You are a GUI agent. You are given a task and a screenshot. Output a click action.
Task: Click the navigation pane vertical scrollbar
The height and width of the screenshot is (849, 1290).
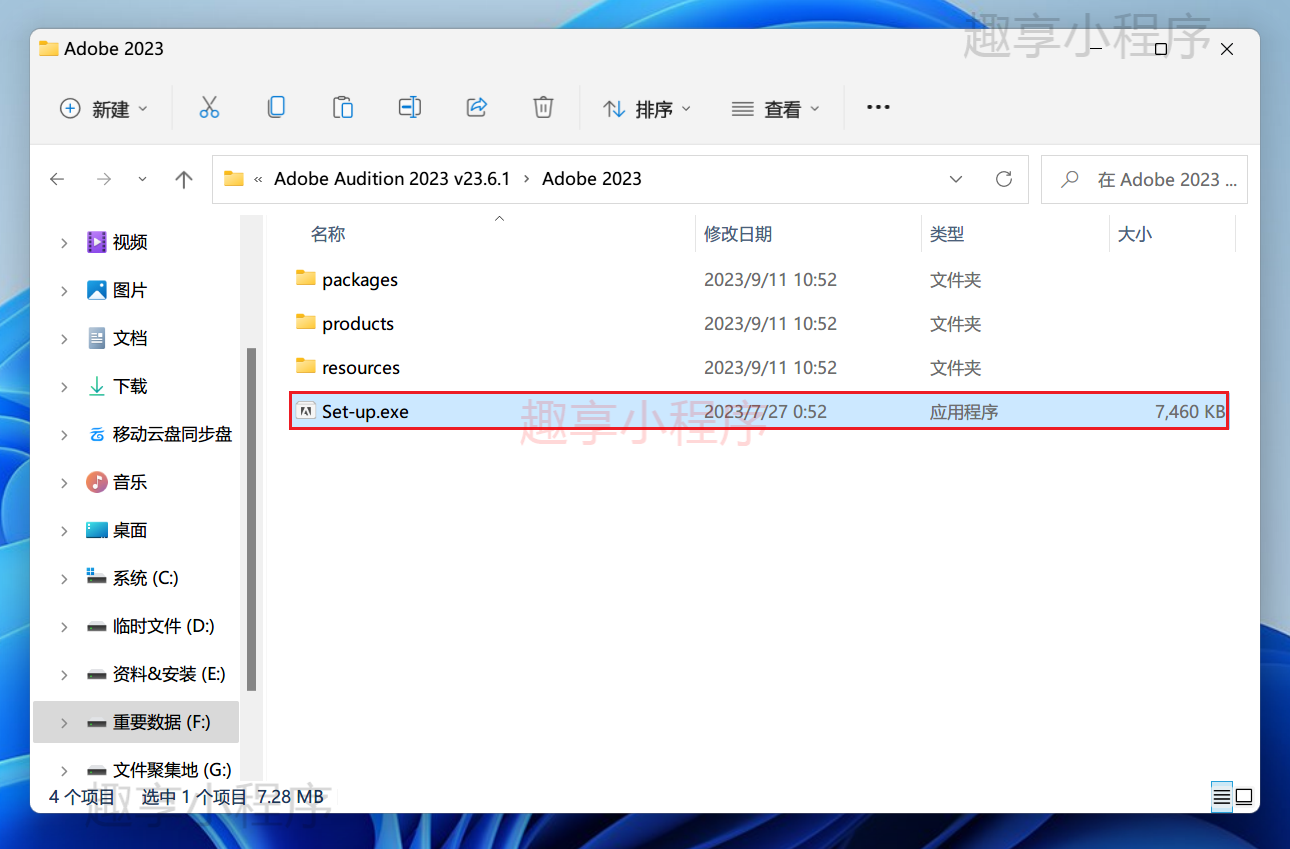(252, 520)
